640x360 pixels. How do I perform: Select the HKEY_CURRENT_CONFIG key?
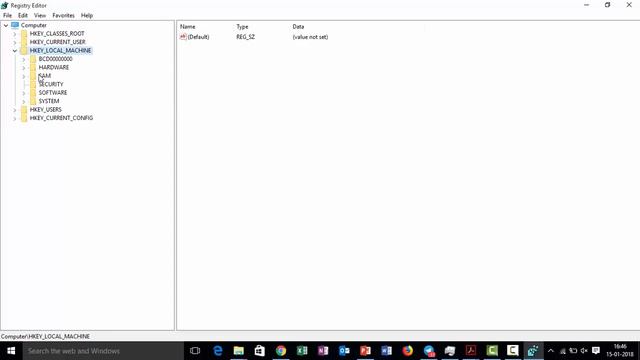(x=61, y=118)
